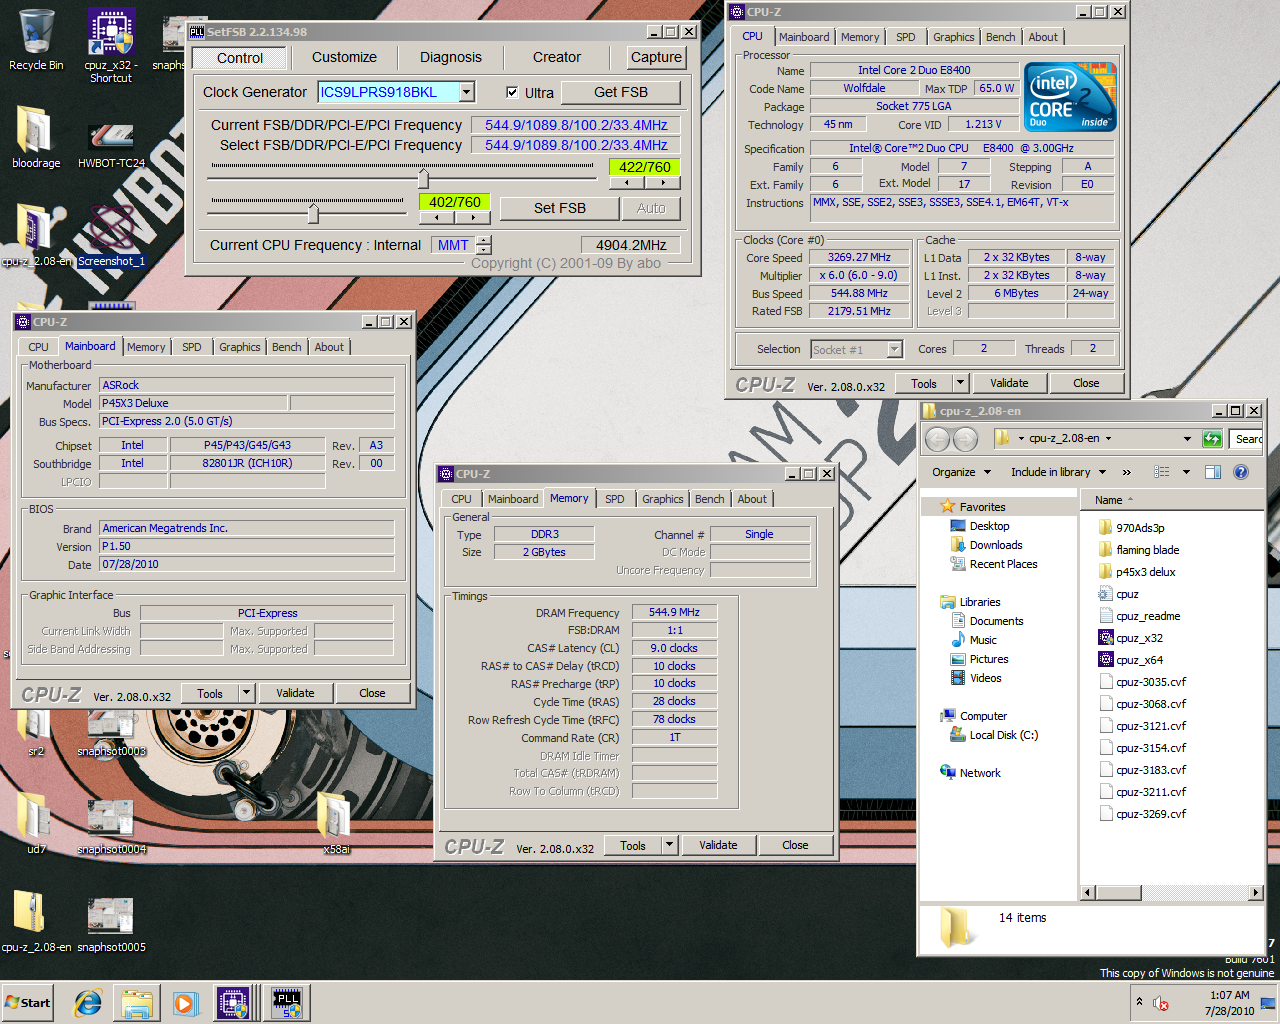The image size is (1280, 1024).
Task: Open the Organize menu in Explorer
Action: click(x=961, y=472)
